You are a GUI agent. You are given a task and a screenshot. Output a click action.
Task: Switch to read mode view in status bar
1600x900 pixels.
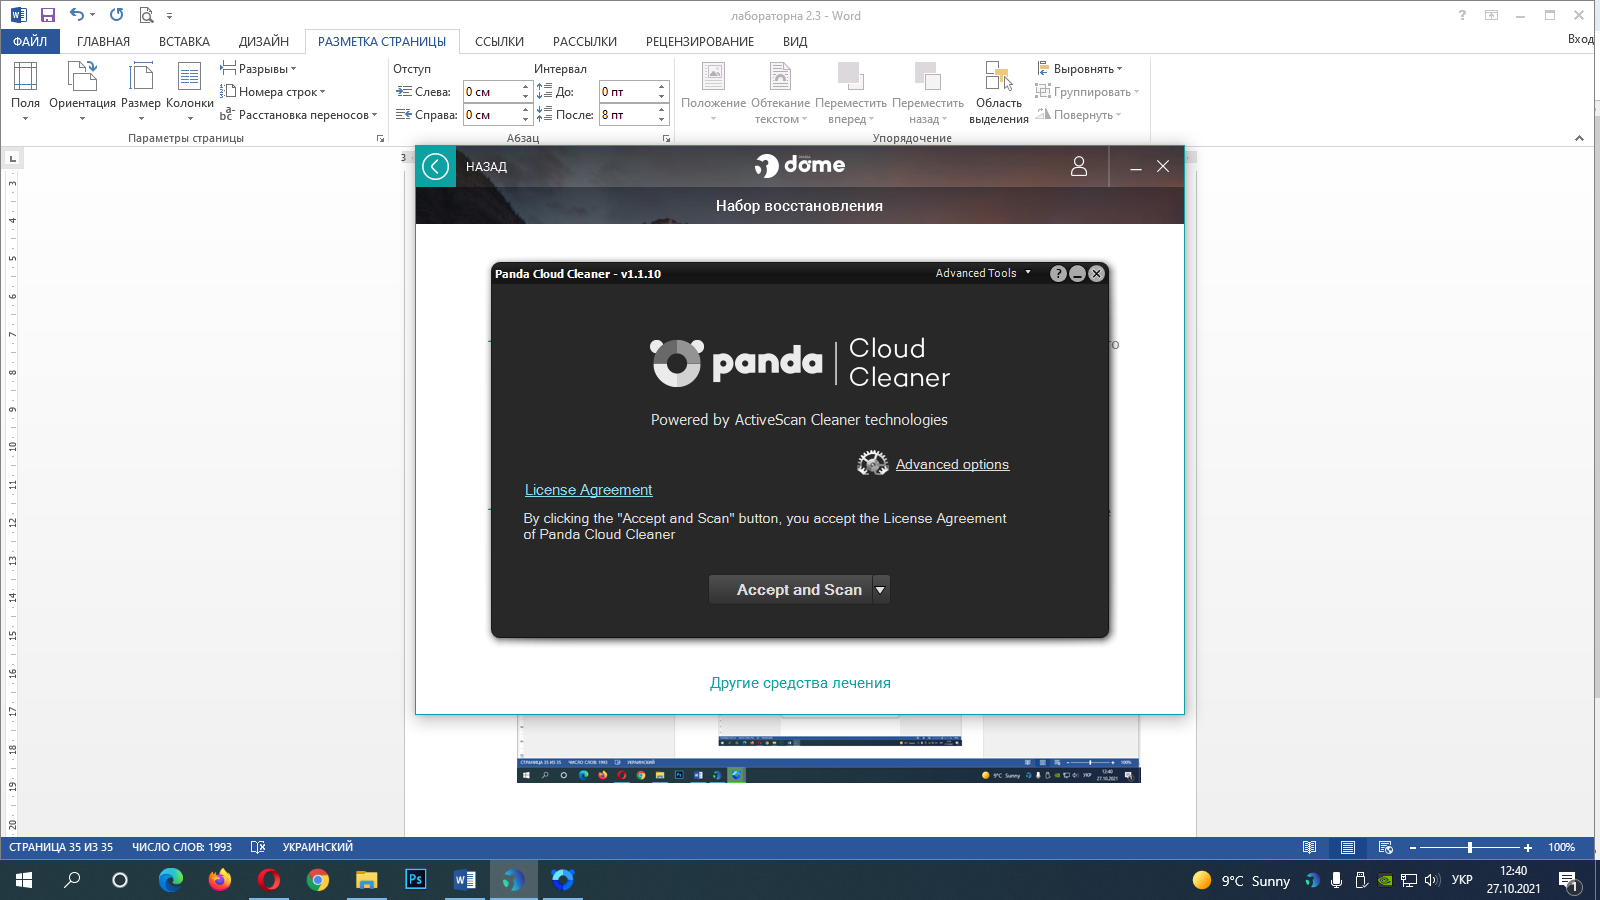(x=1309, y=847)
